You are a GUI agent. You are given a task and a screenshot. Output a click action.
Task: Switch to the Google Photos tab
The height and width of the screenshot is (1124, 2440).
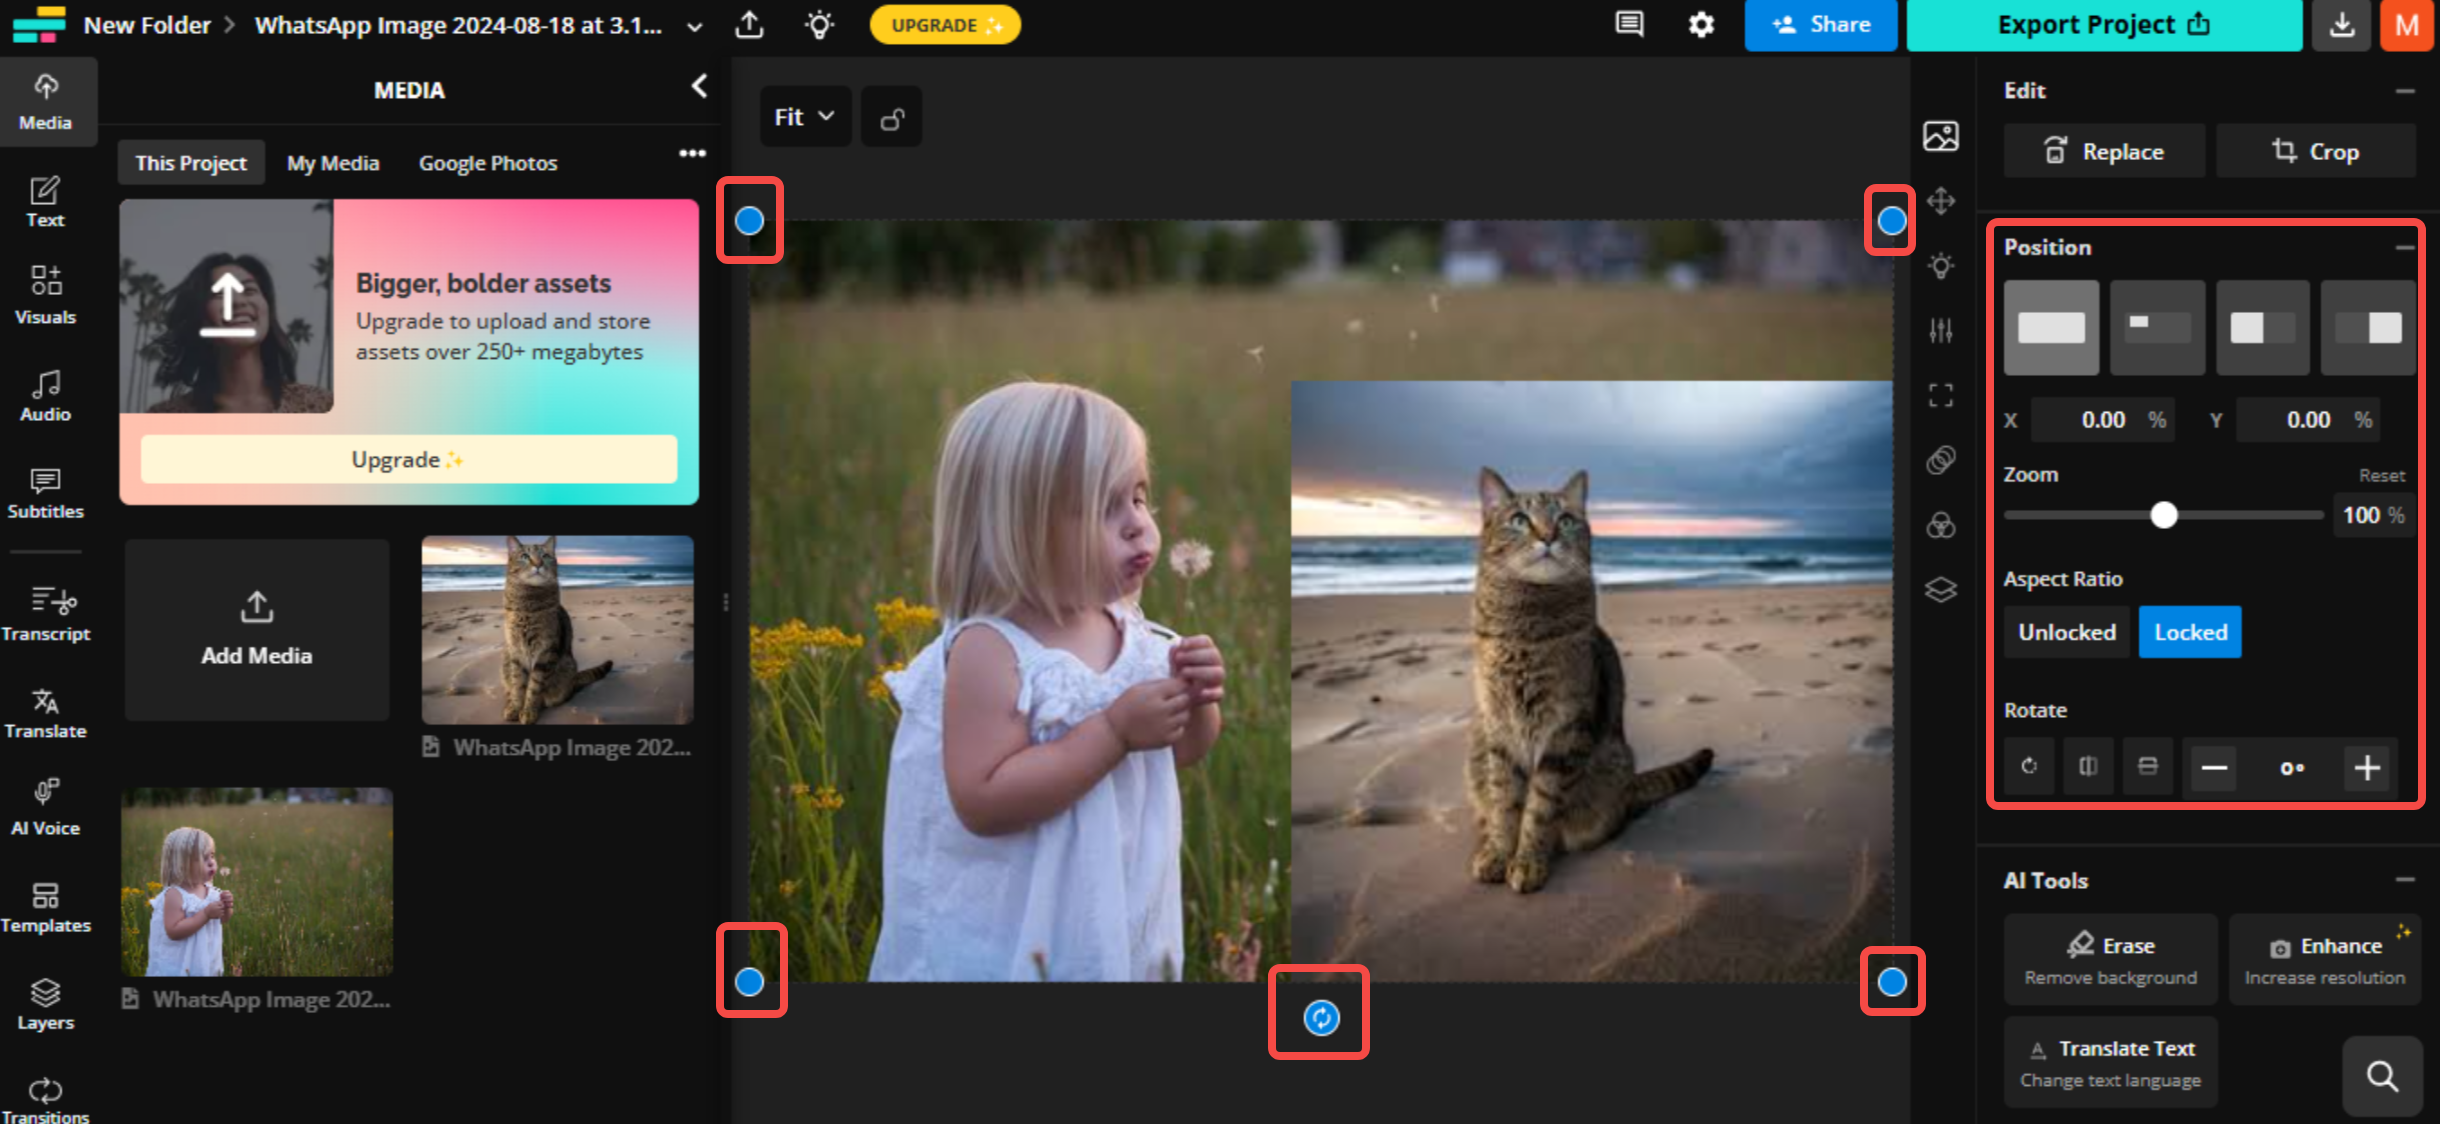487,163
